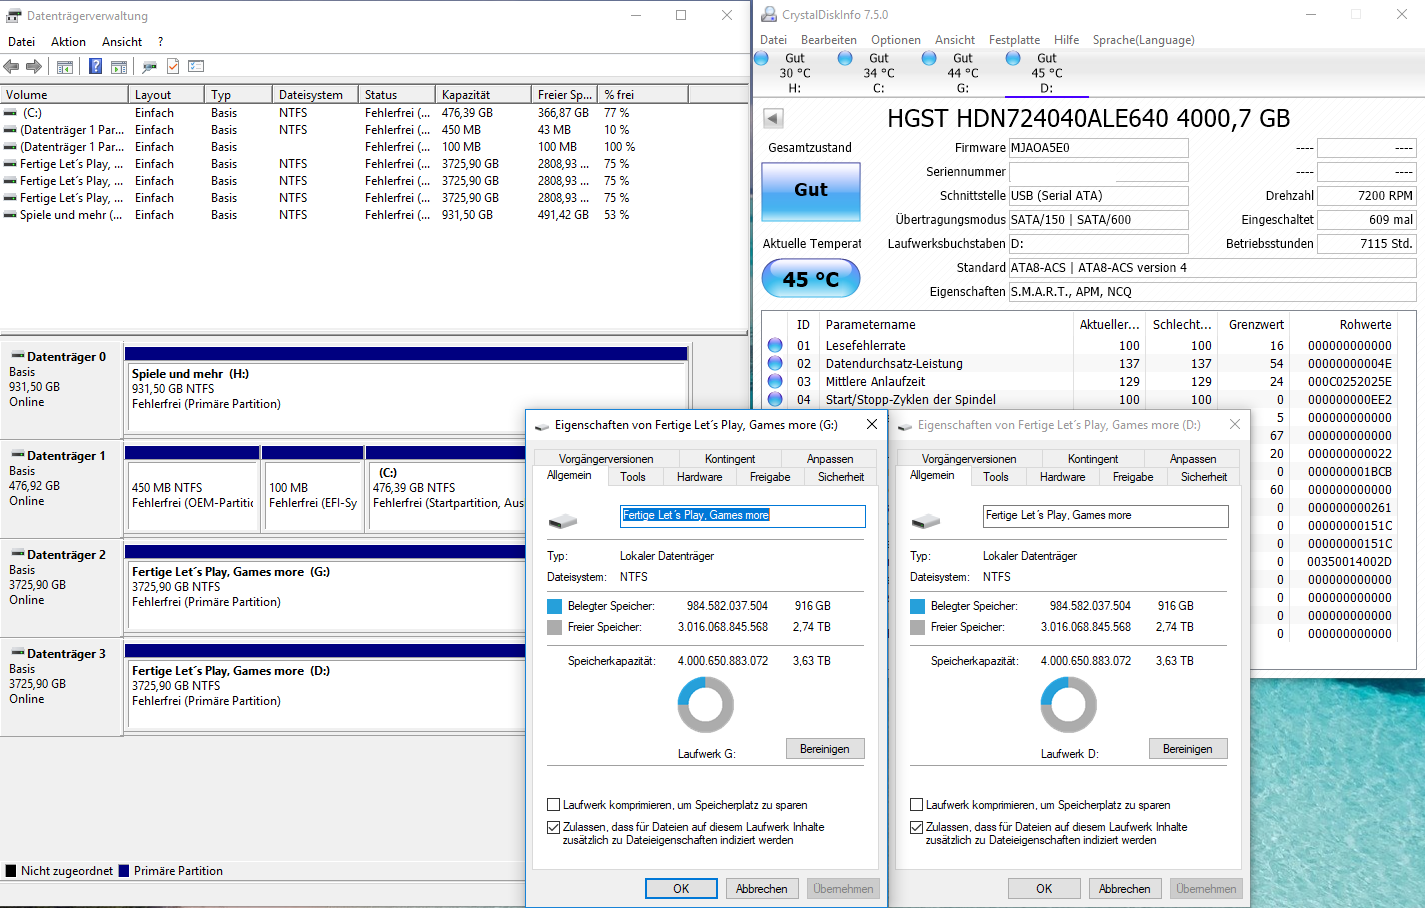This screenshot has height=908, width=1425.
Task: Switch to Freigabe tab in D: properties
Action: coord(1133,477)
